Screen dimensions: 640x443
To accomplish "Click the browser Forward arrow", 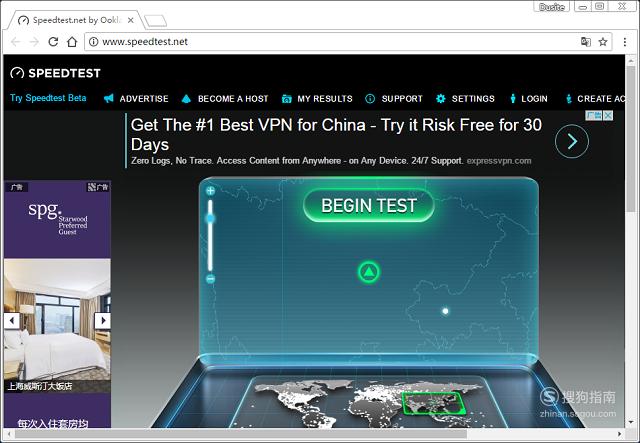I will tap(34, 42).
